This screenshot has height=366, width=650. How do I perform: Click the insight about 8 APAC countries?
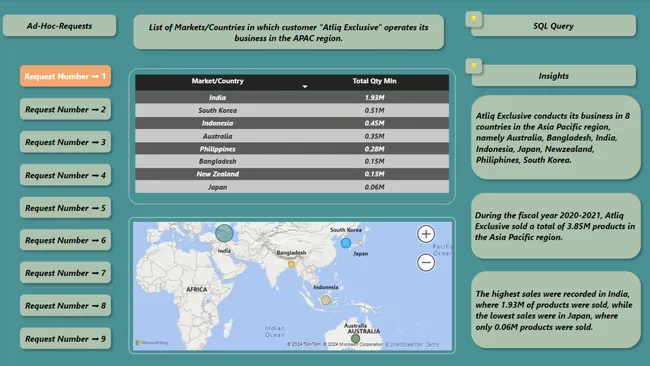[555, 138]
